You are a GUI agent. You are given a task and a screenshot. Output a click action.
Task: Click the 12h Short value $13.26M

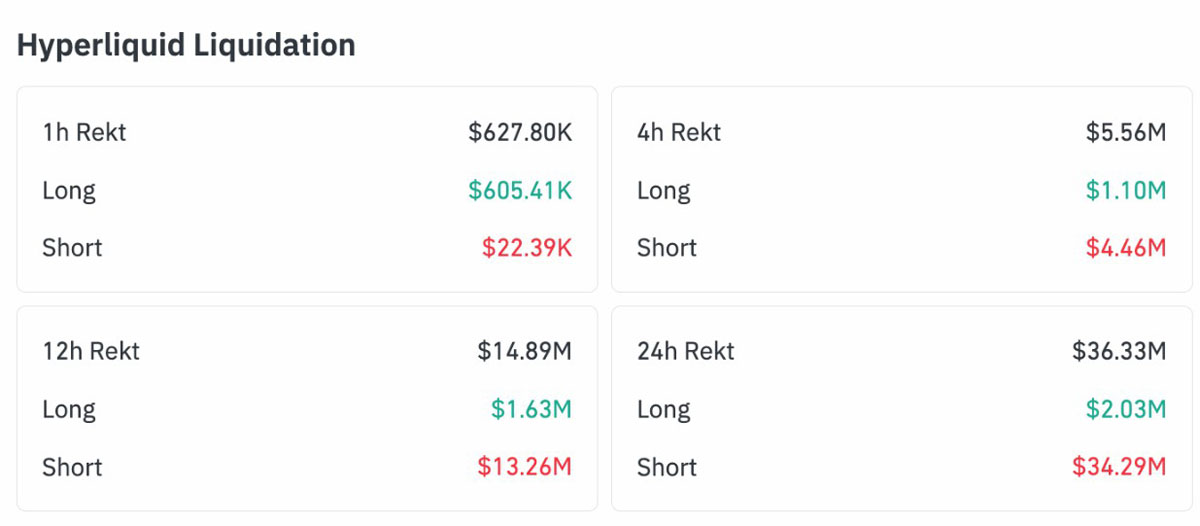click(525, 467)
